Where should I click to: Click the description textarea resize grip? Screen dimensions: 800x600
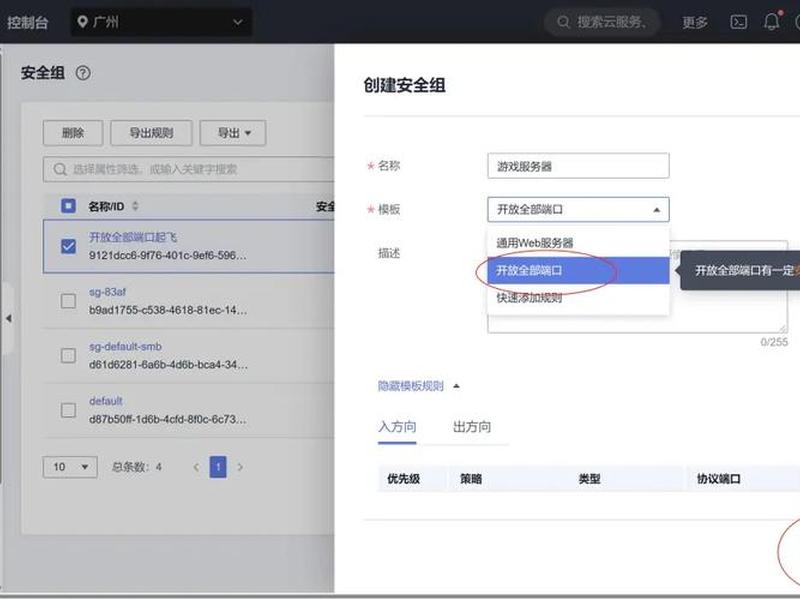(784, 329)
